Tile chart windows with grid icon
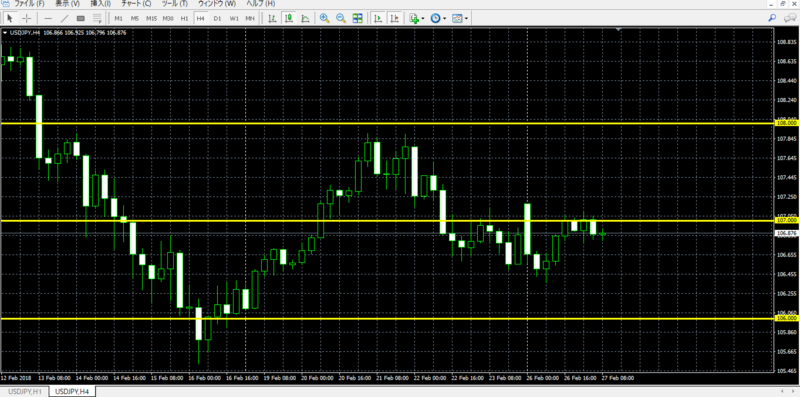Screen dimensions: 800x397 click(x=357, y=18)
